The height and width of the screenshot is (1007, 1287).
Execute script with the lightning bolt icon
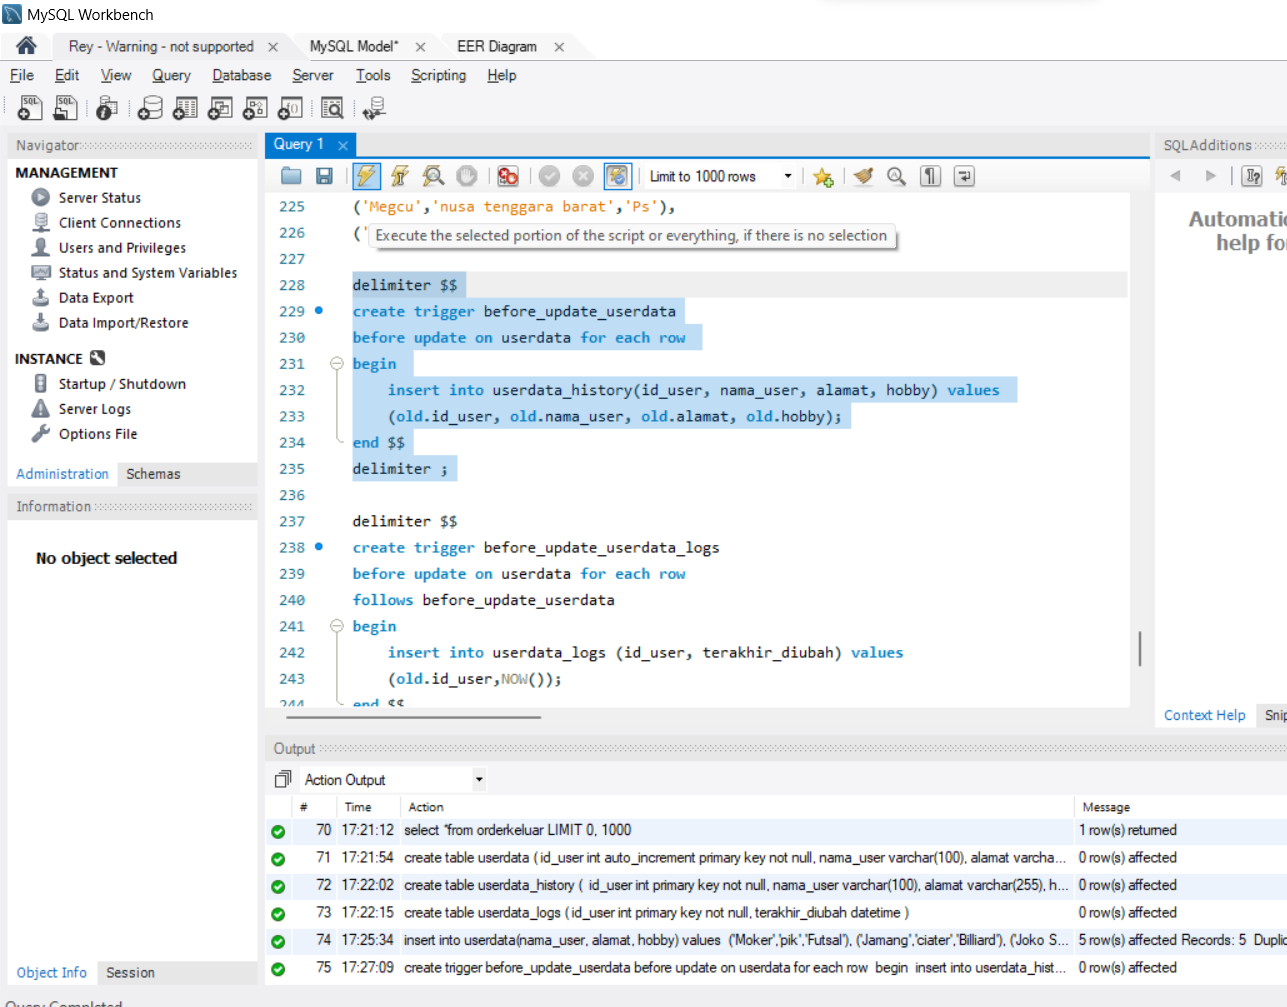[367, 176]
